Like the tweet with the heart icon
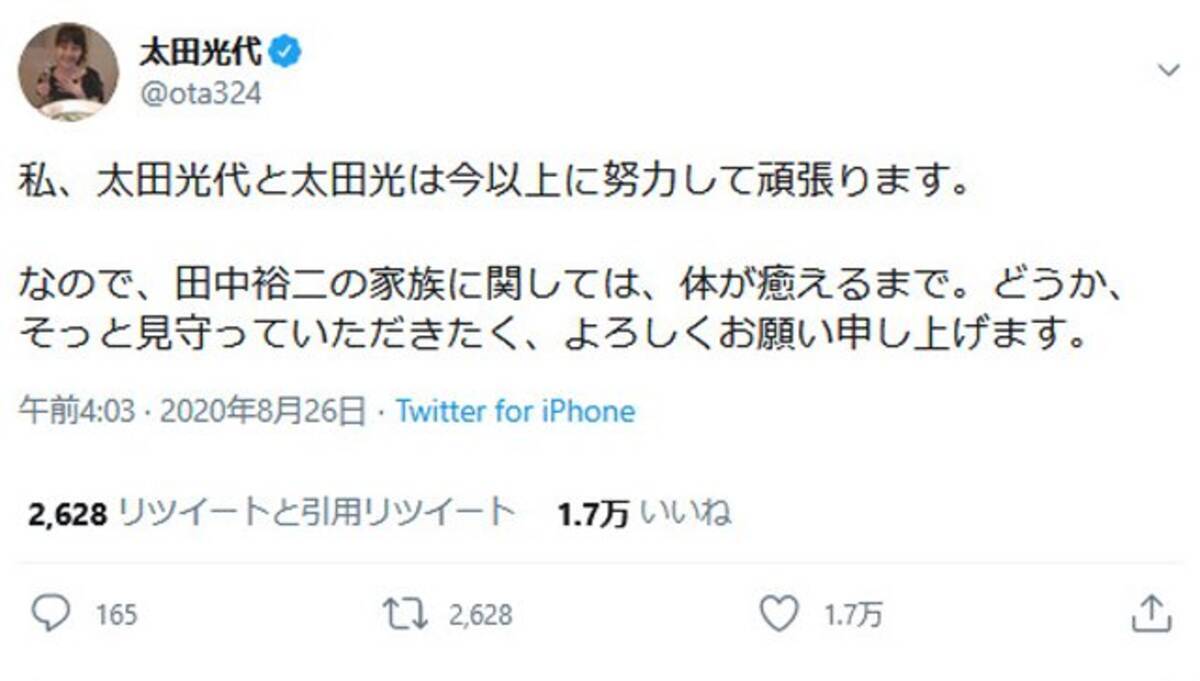 tap(779, 613)
